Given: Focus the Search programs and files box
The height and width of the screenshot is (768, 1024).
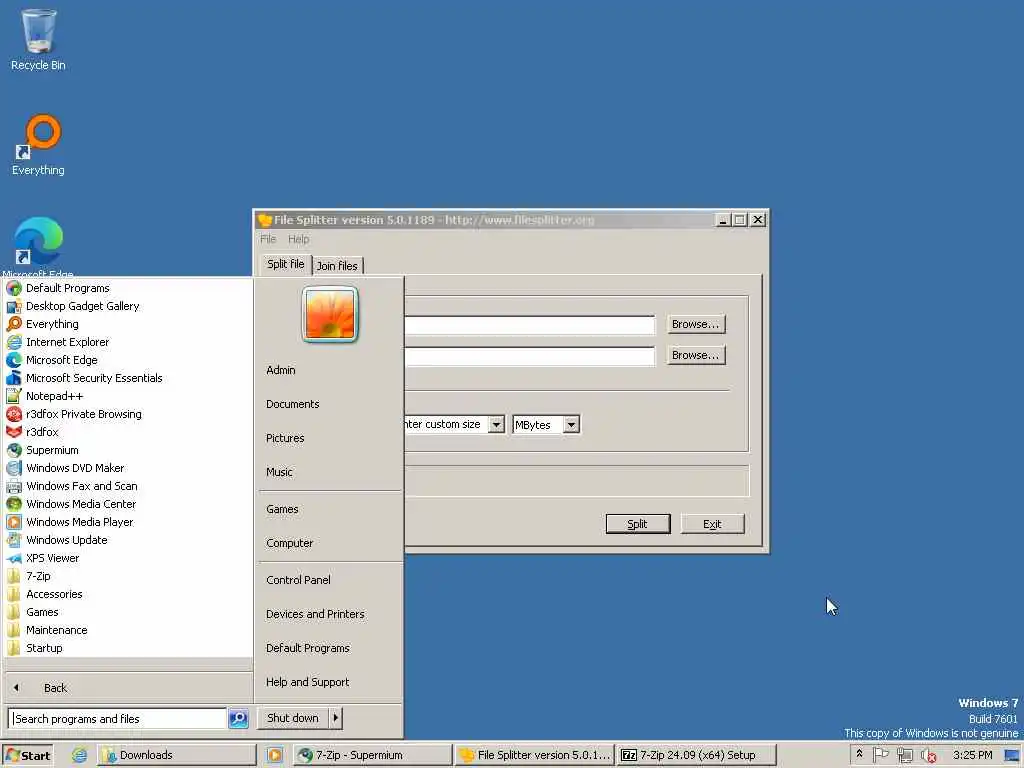Looking at the screenshot, I should 118,718.
